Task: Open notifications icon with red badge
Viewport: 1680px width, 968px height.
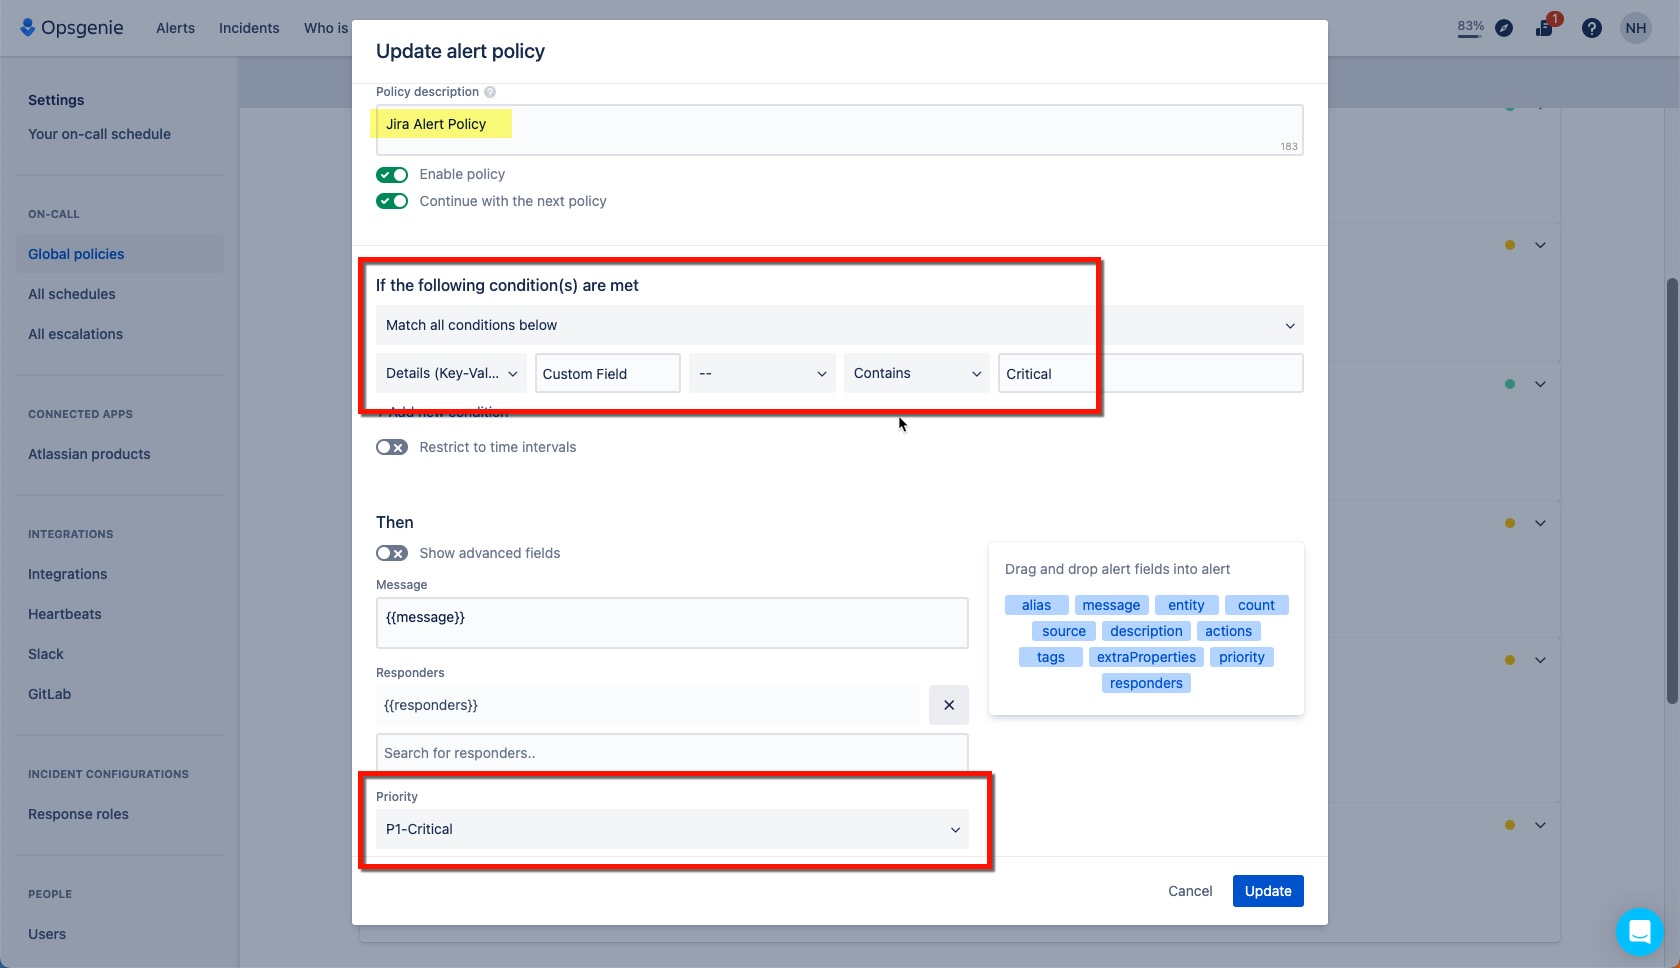Action: pyautogui.click(x=1543, y=27)
